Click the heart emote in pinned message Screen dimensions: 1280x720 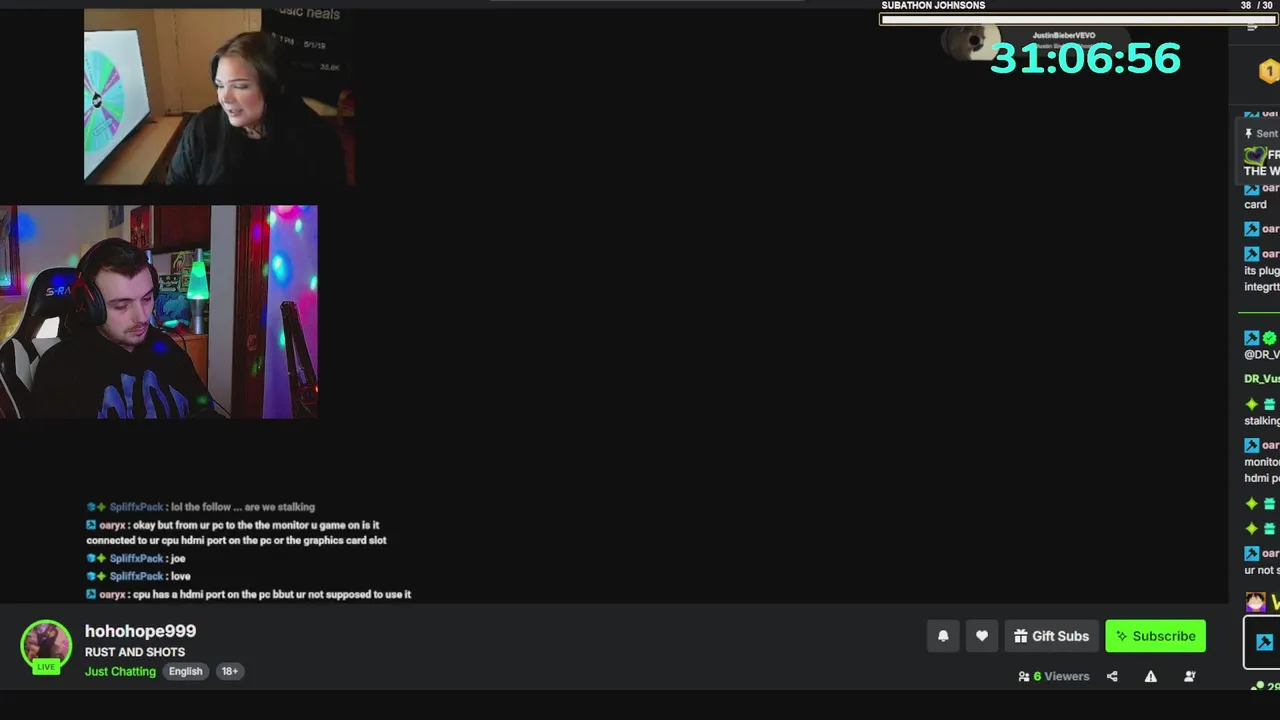click(x=1254, y=155)
